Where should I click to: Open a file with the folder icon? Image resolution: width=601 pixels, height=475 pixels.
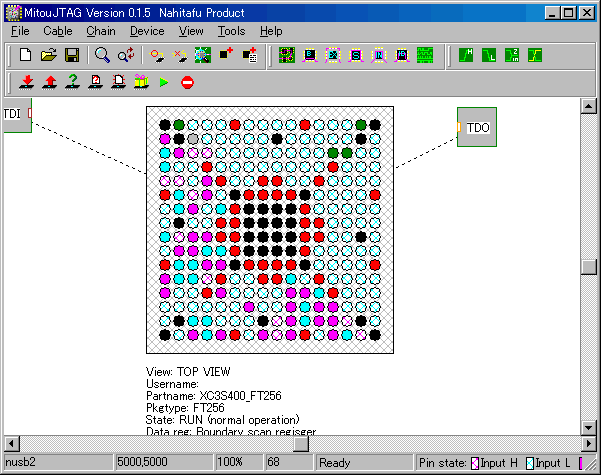point(49,55)
